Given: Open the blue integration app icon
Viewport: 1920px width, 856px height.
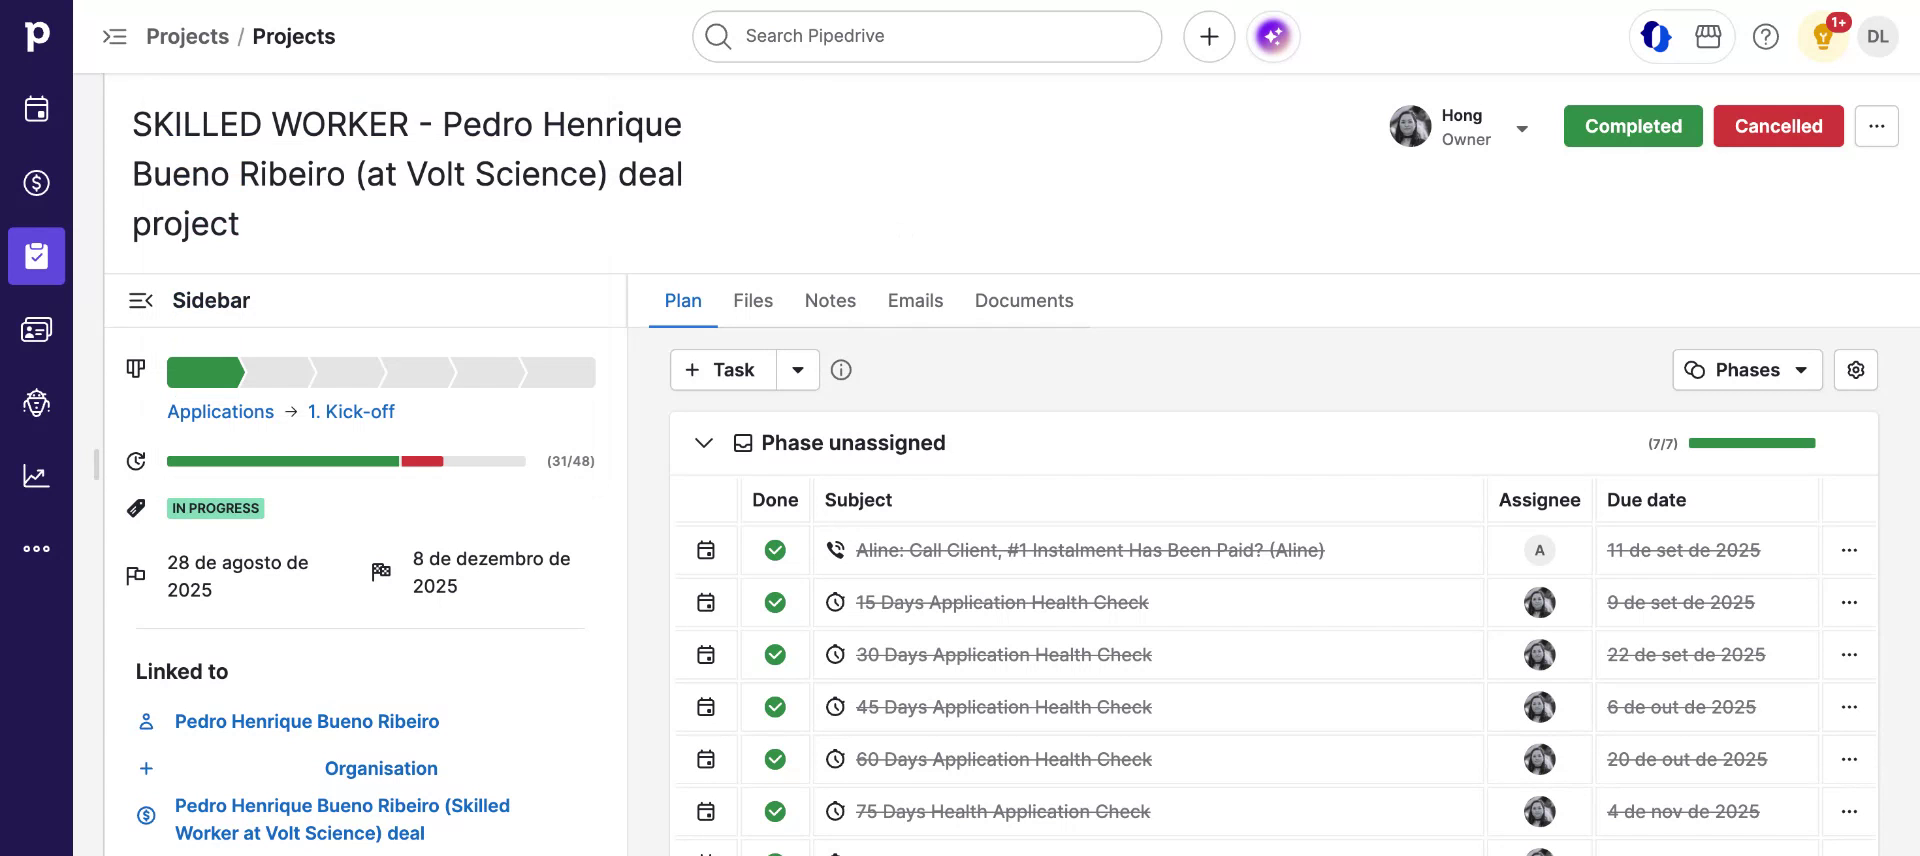Looking at the screenshot, I should pos(1656,37).
